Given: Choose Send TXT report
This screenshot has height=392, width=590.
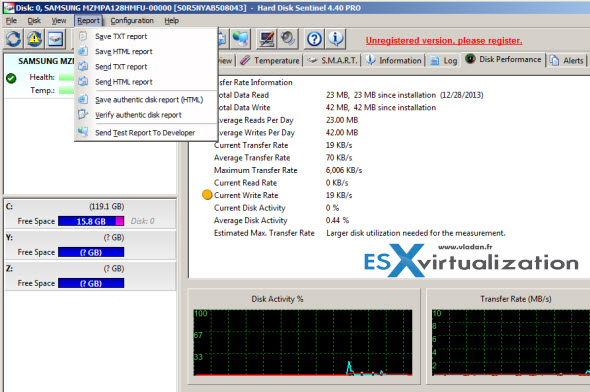Looking at the screenshot, I should pyautogui.click(x=146, y=66).
